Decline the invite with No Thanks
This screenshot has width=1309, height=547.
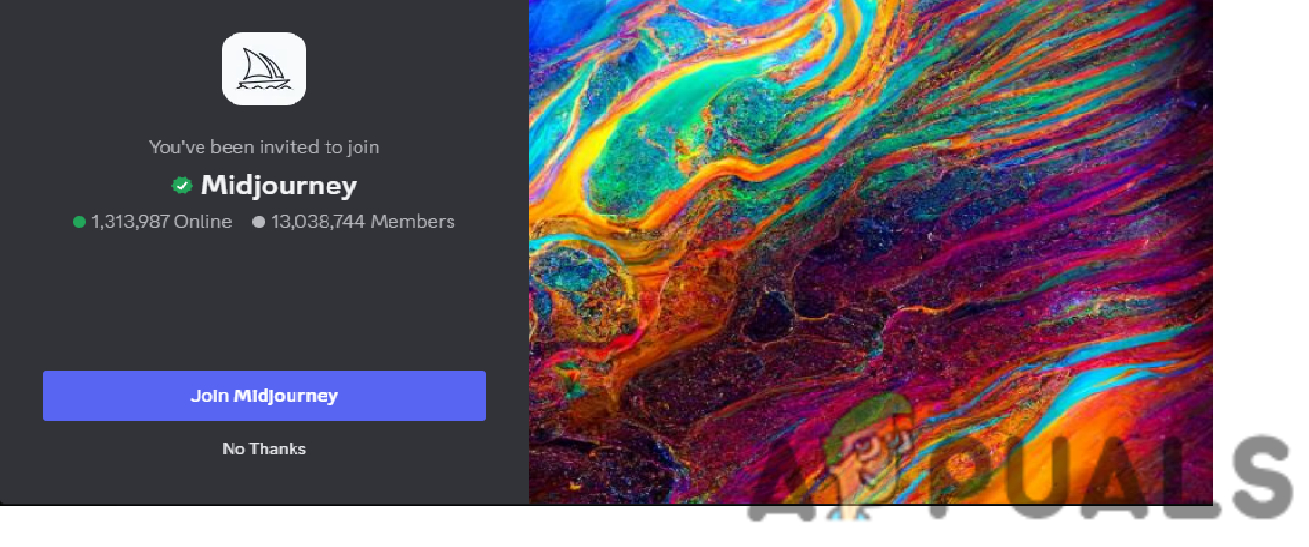[x=264, y=449]
